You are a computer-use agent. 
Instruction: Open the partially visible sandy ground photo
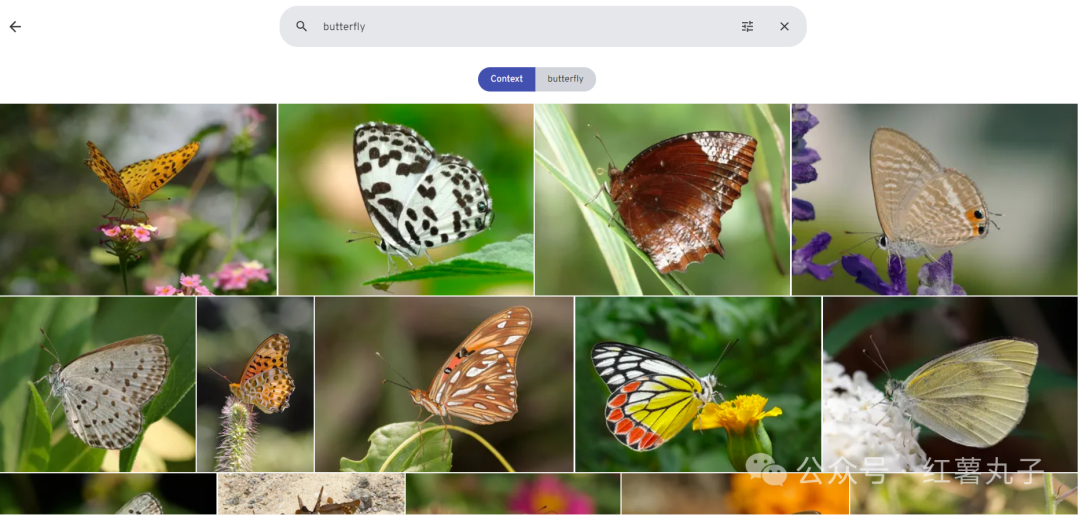pos(311,494)
